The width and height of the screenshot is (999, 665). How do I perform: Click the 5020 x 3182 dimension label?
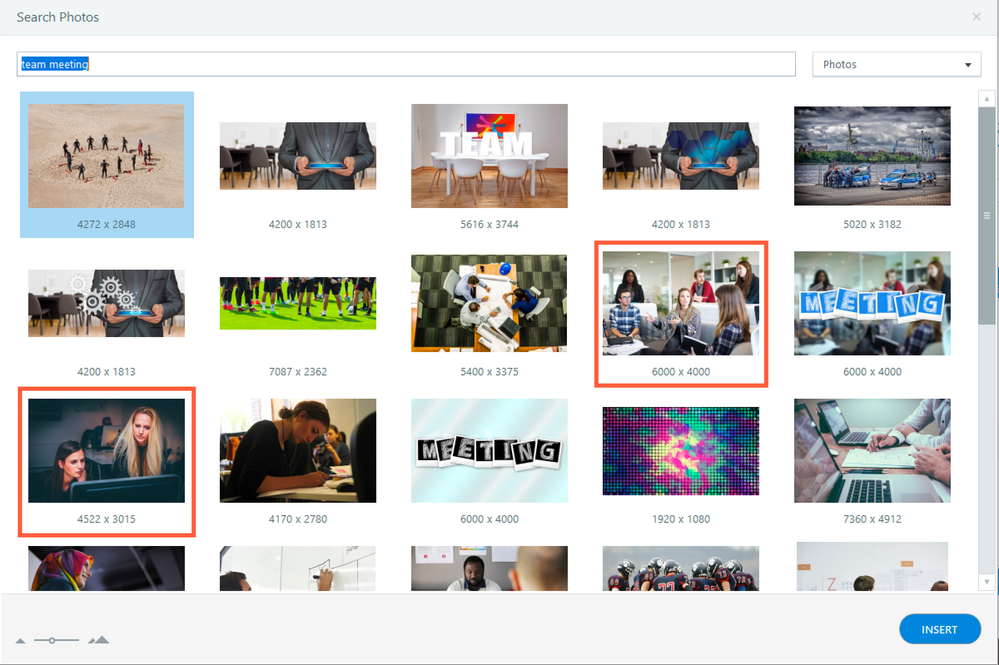click(x=872, y=224)
